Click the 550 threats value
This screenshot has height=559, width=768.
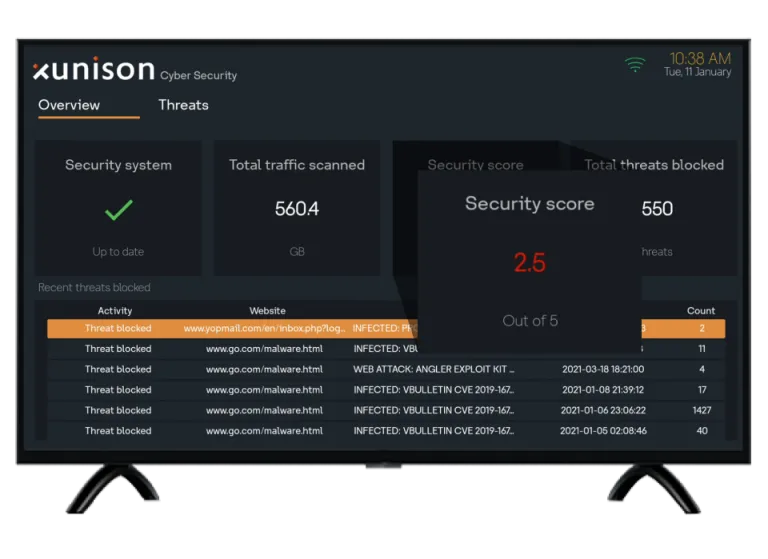(657, 209)
